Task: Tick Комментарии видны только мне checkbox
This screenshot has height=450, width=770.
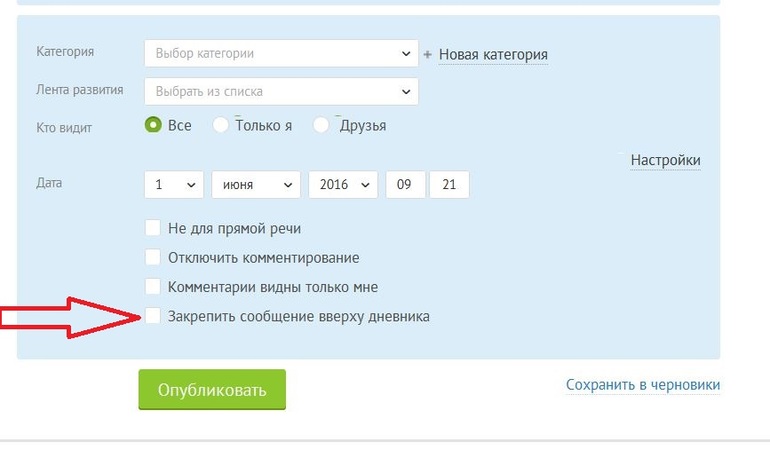Action: tap(153, 286)
